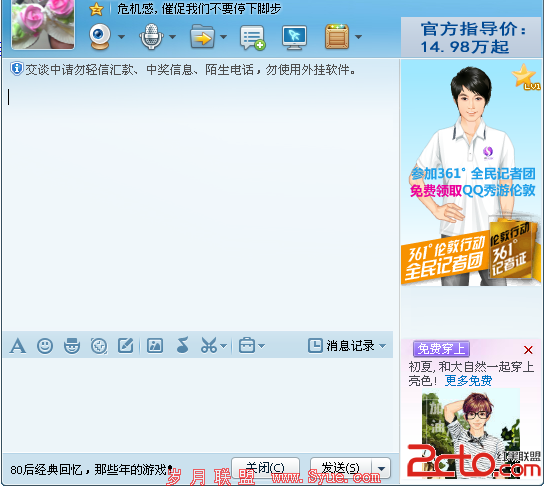Expand the screenshot scissors dropdown arrow
Screen dimensions: 544x487
[x=224, y=346]
